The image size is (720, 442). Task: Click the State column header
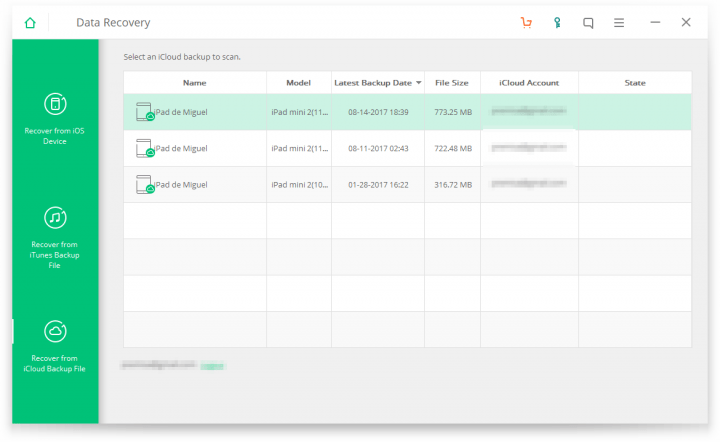(x=635, y=83)
